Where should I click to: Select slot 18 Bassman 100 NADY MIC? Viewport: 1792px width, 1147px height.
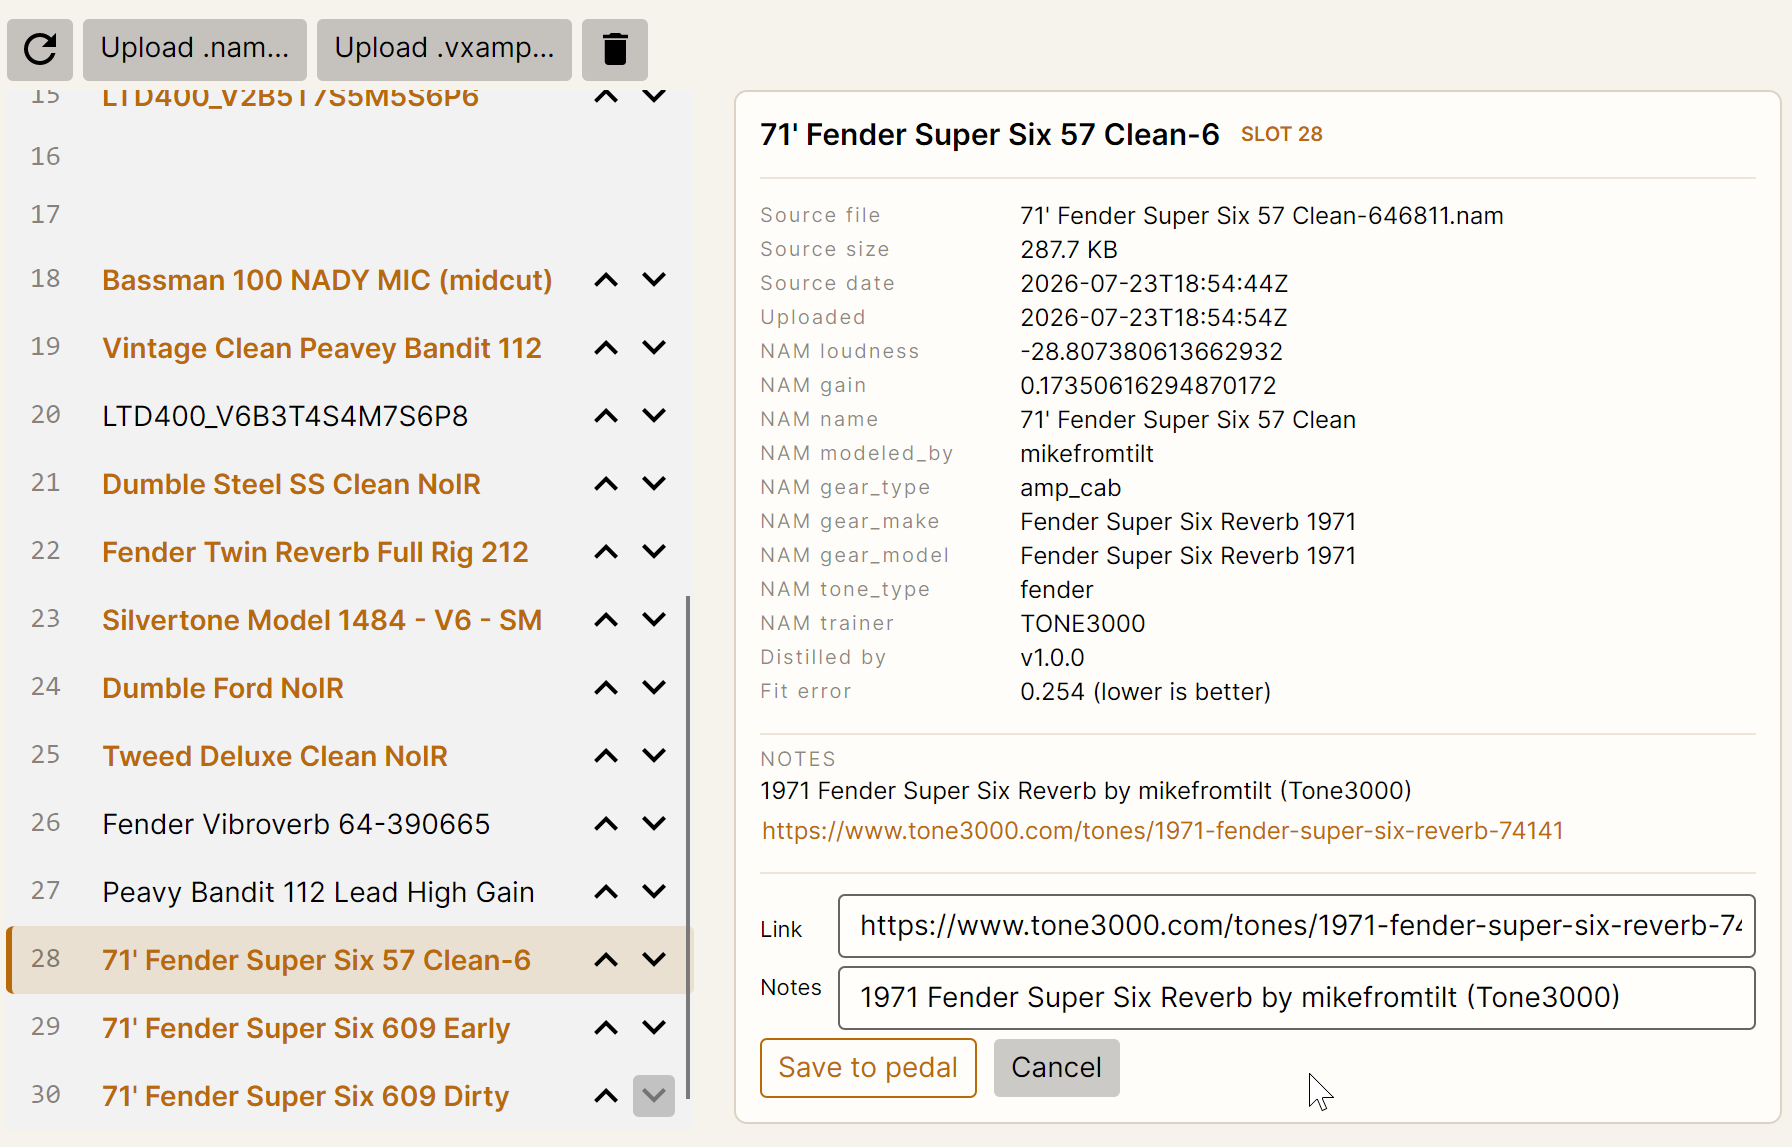327,280
